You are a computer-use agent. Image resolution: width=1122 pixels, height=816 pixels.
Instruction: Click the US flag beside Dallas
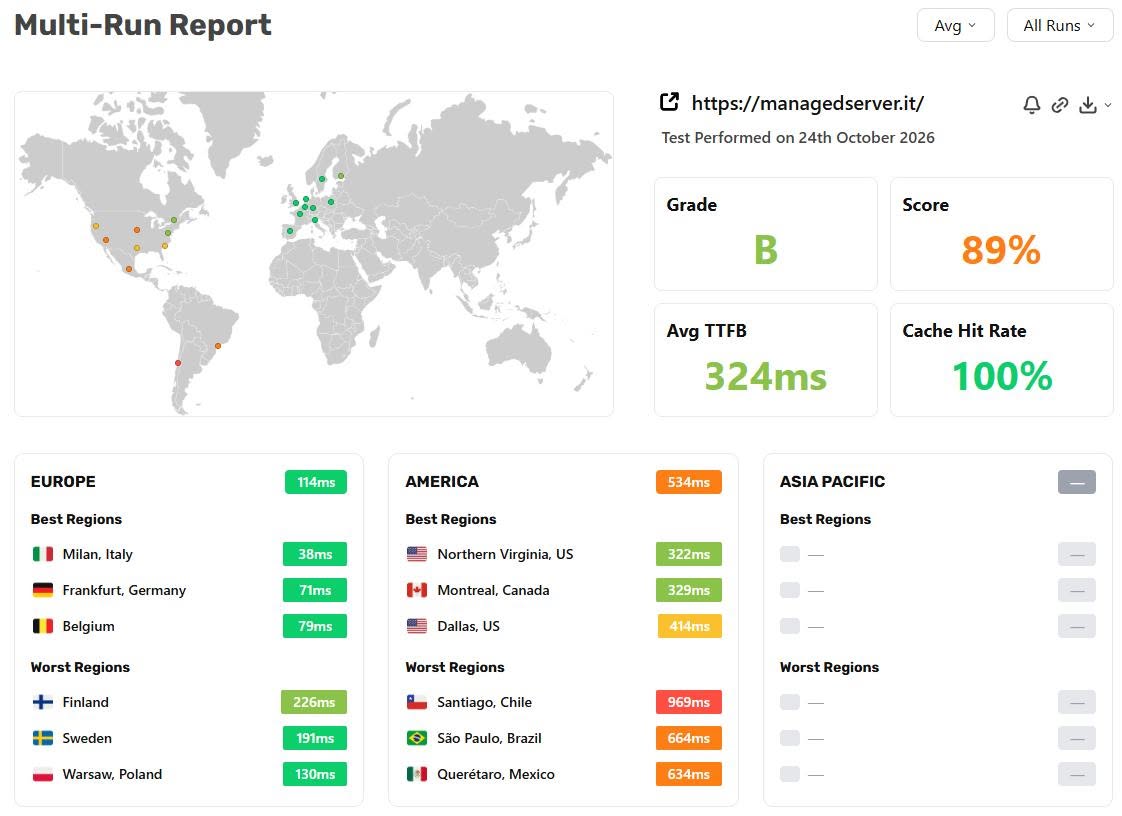click(416, 626)
